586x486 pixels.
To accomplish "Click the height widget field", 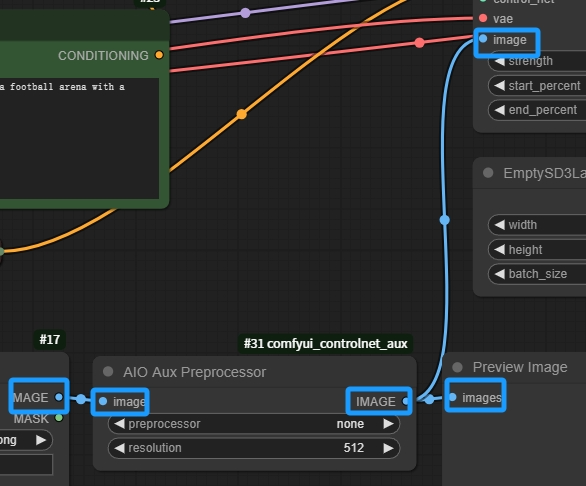I will tap(537, 249).
